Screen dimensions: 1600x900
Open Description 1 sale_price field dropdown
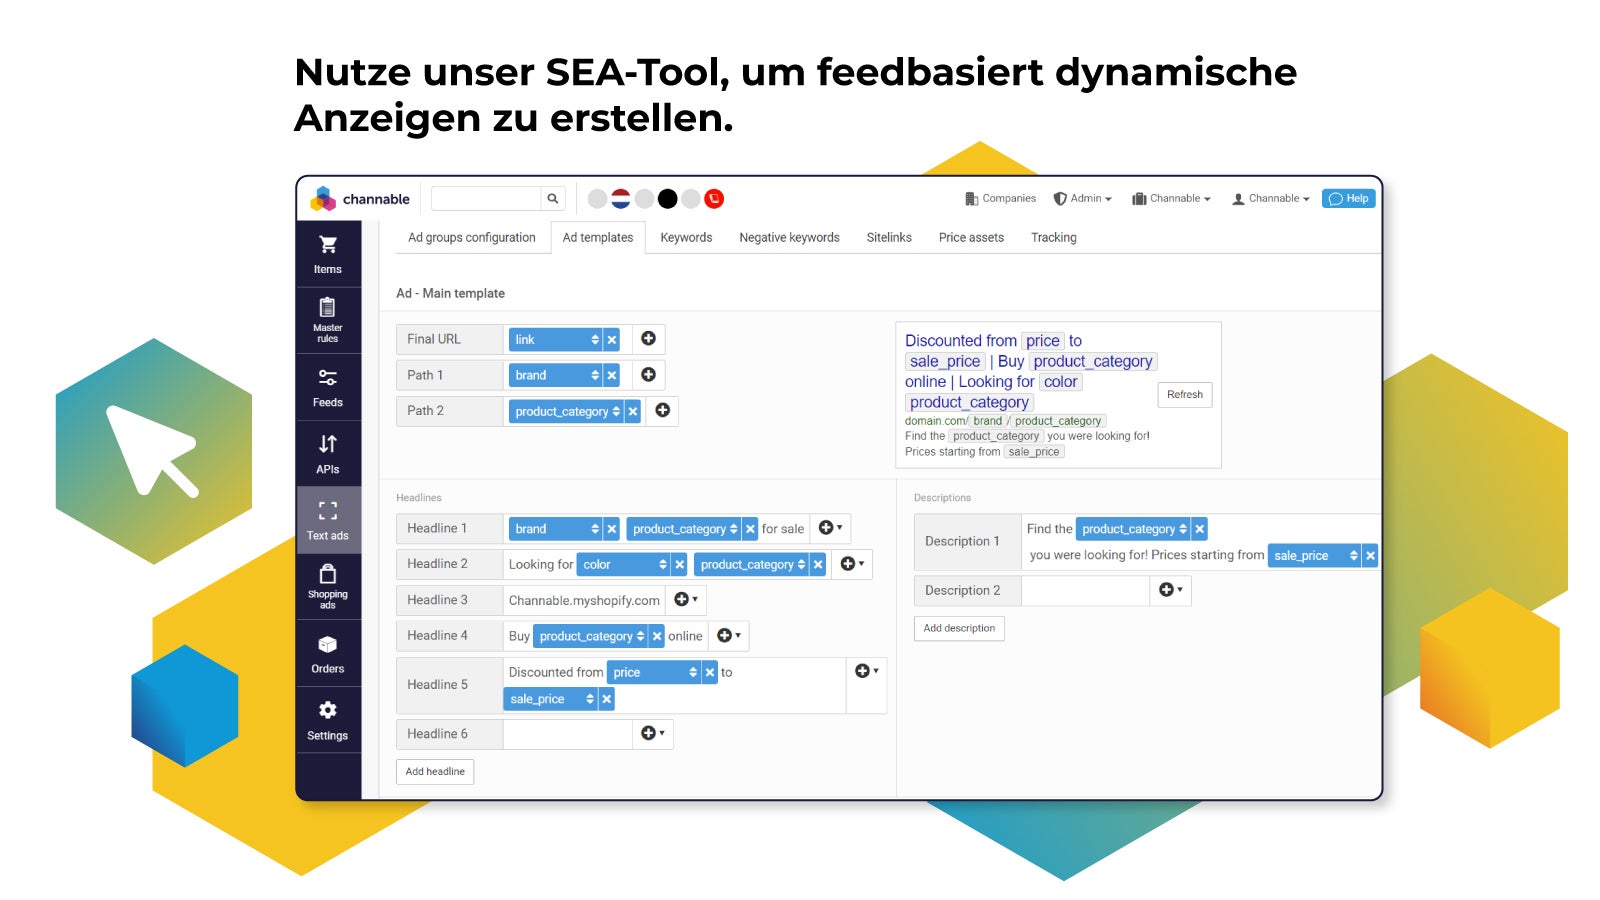pos(1314,556)
